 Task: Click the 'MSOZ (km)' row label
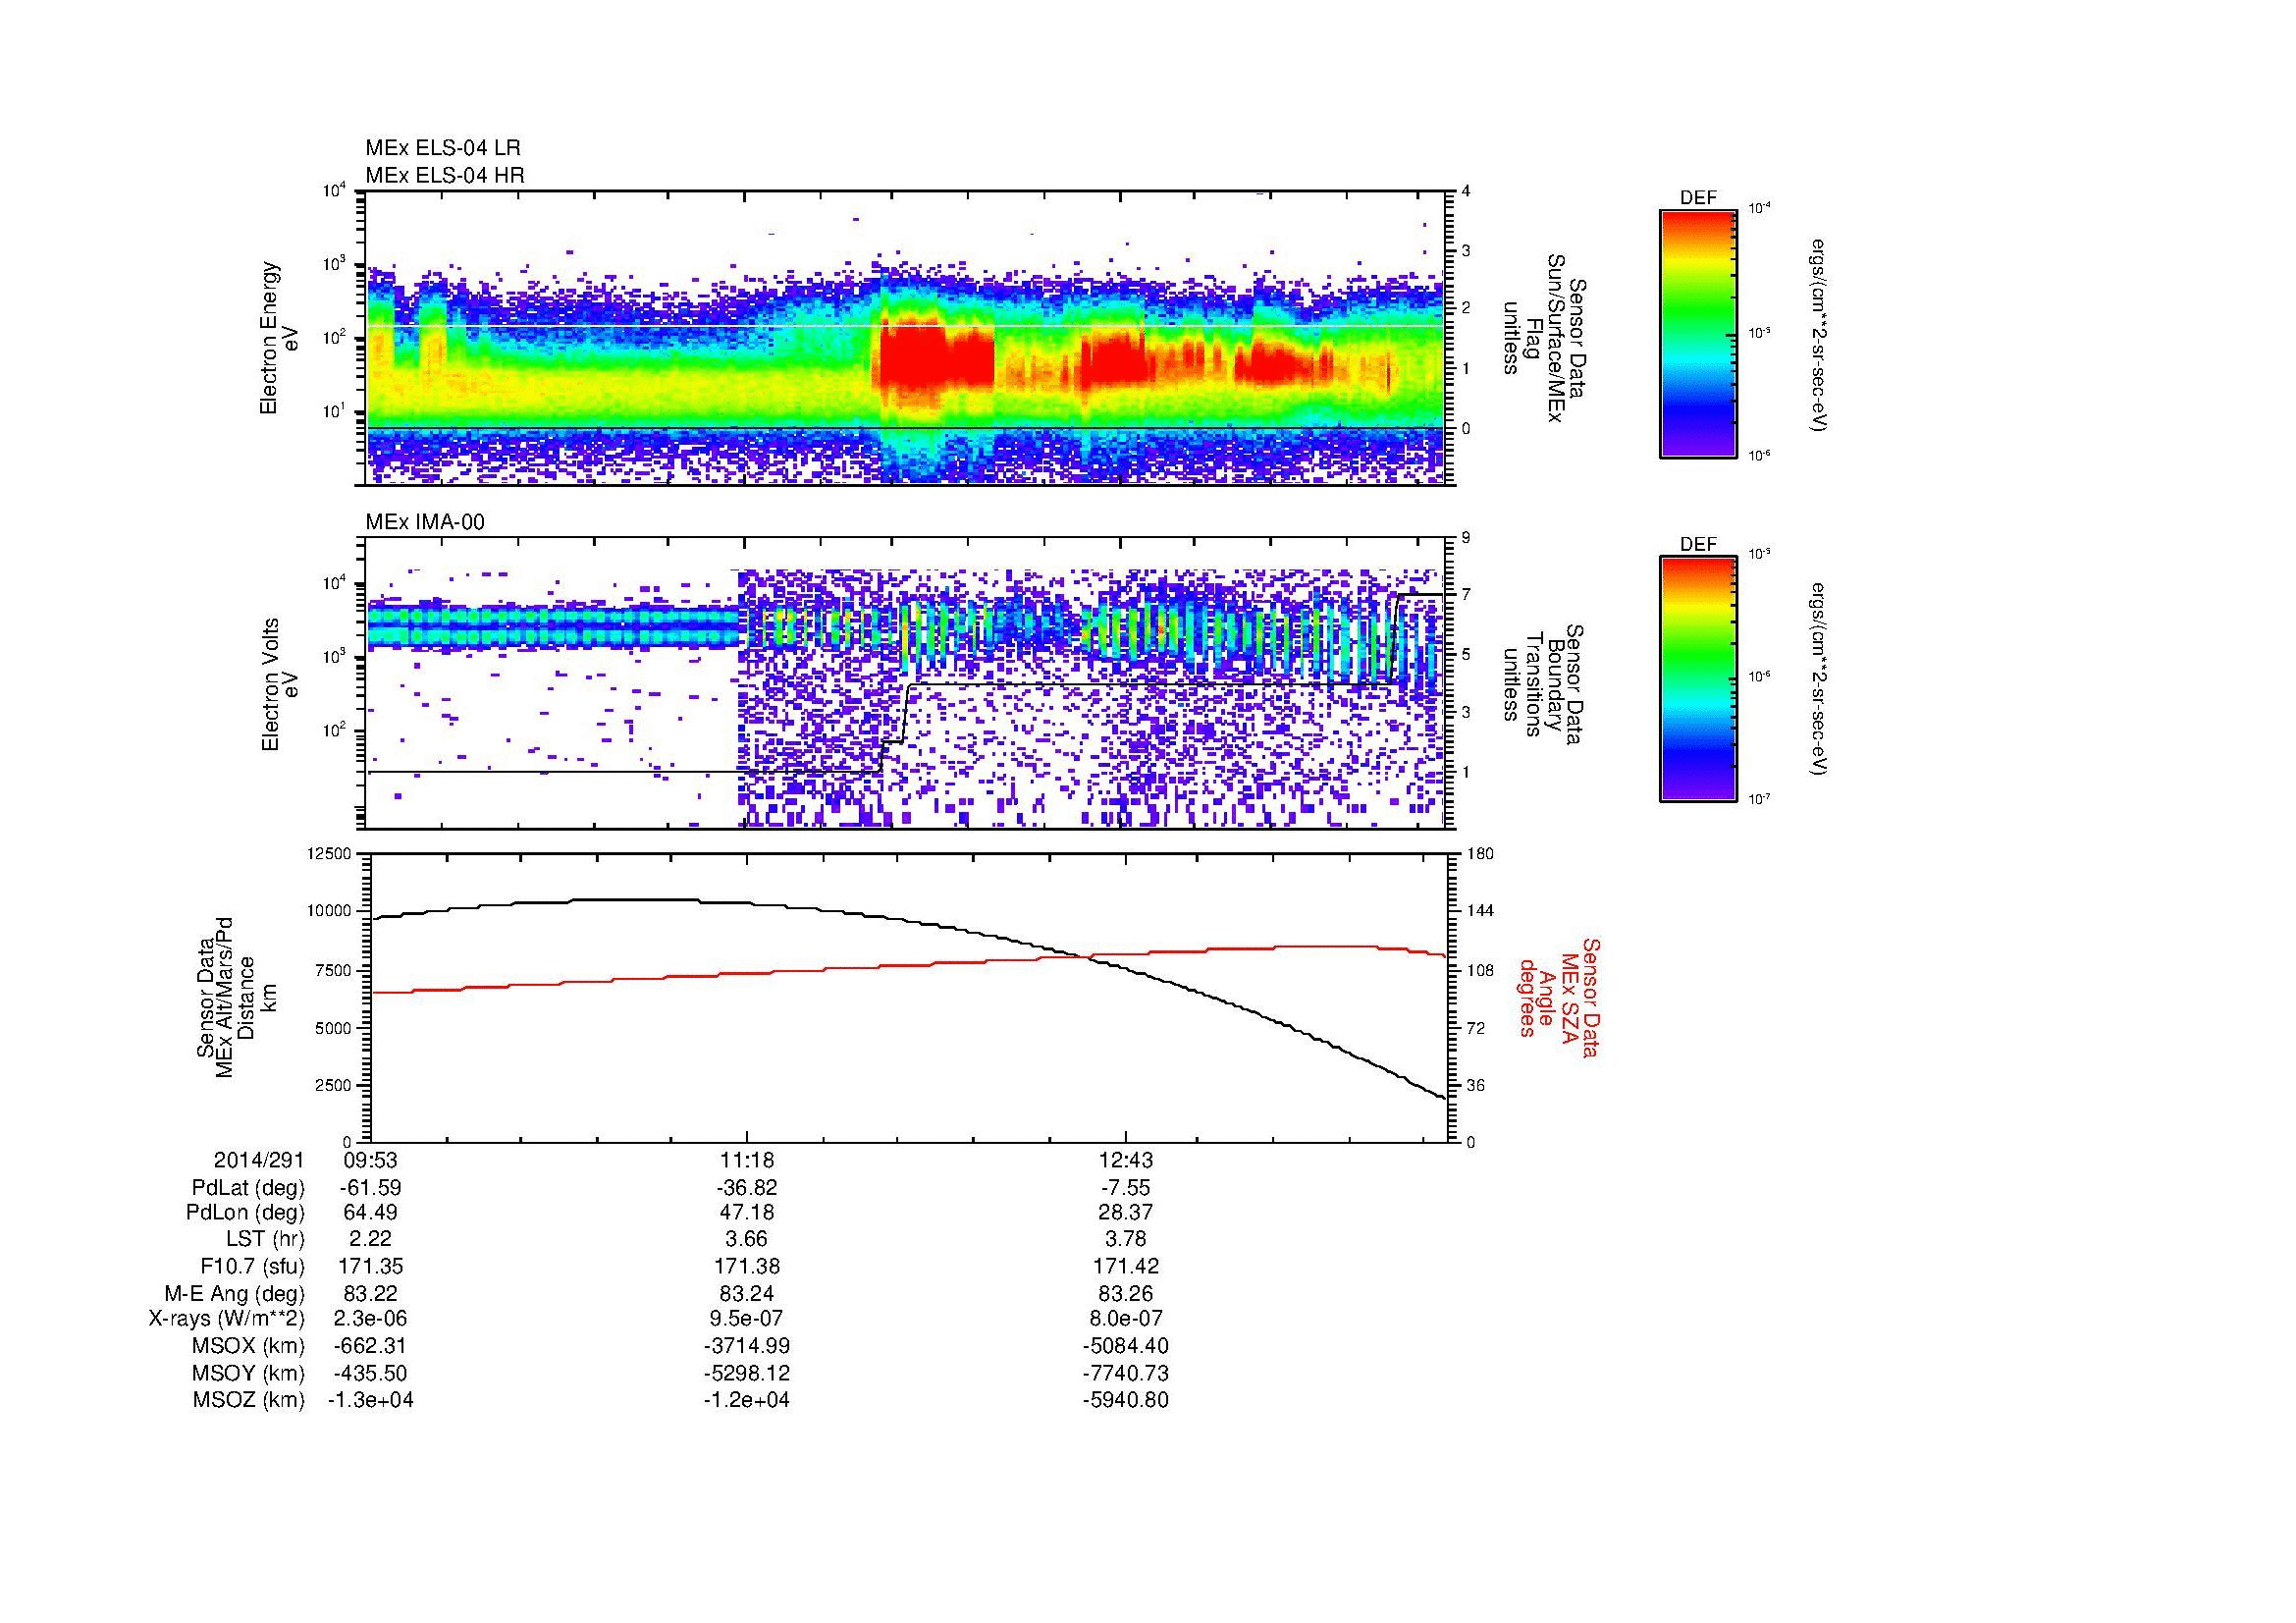point(249,1400)
